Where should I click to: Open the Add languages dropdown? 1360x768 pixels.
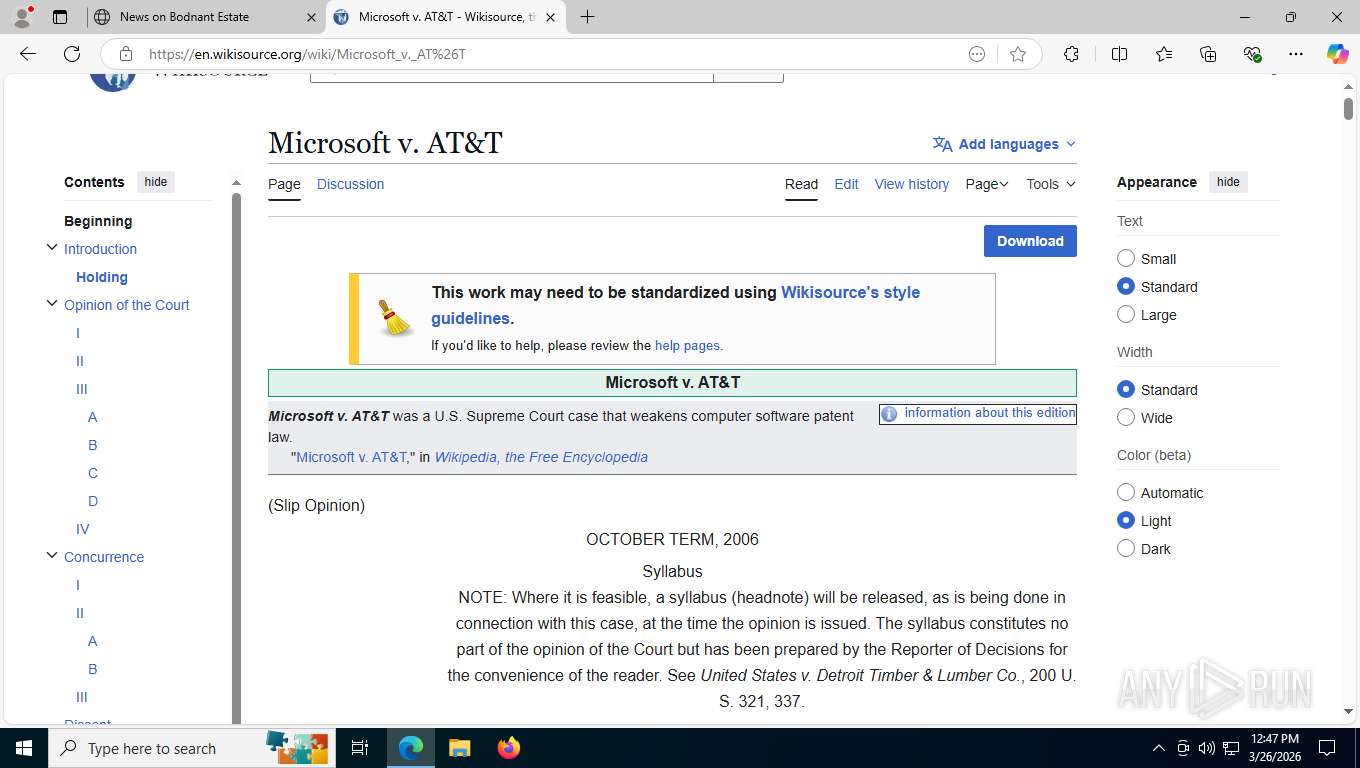[x=1004, y=144]
